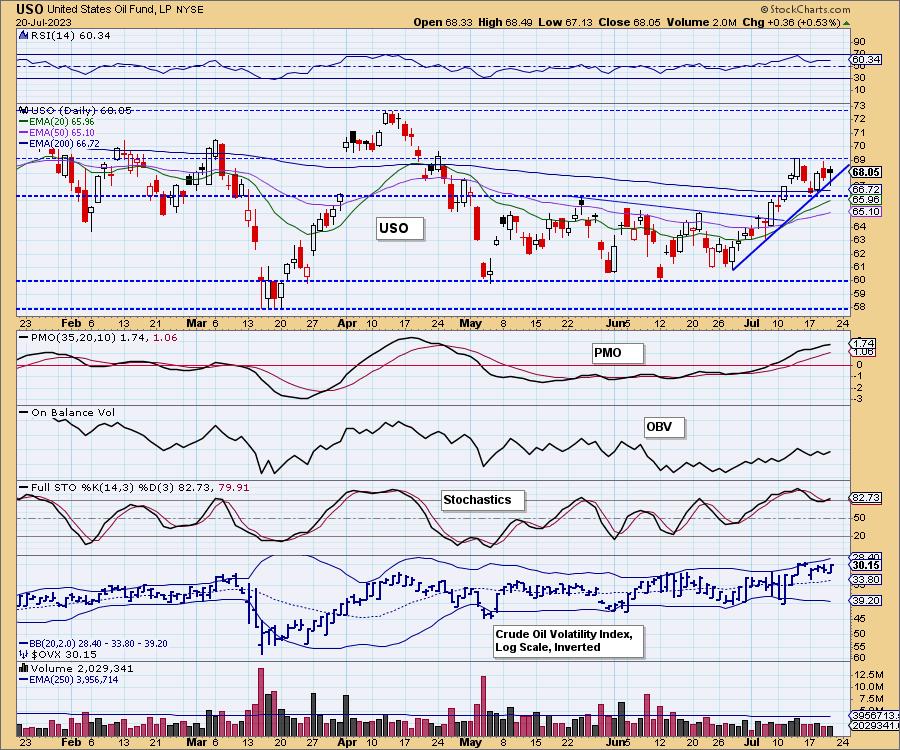Click the StockCharts.com watermark text

click(x=806, y=9)
